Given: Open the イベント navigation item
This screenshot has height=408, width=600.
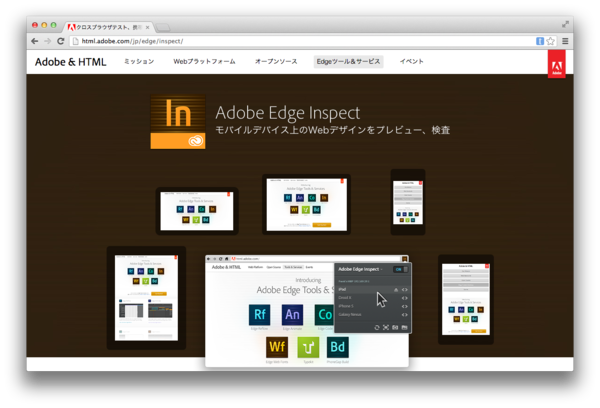Looking at the screenshot, I should pos(412,62).
